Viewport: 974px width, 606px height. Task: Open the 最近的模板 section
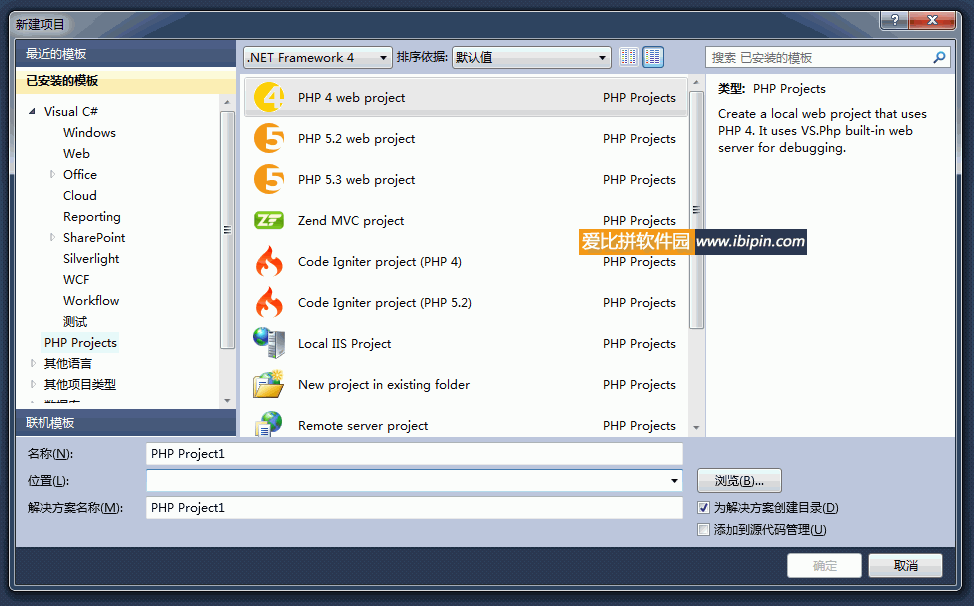coord(126,54)
